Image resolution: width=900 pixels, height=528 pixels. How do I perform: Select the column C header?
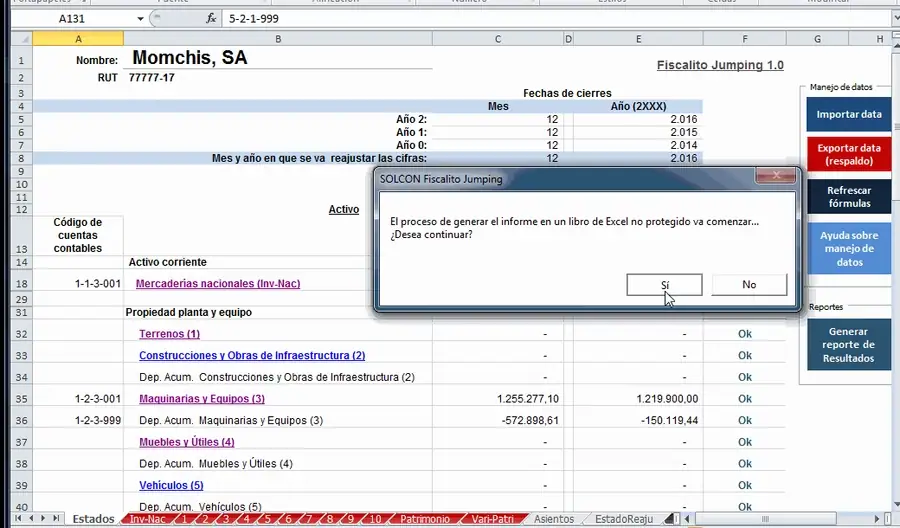tap(498, 39)
